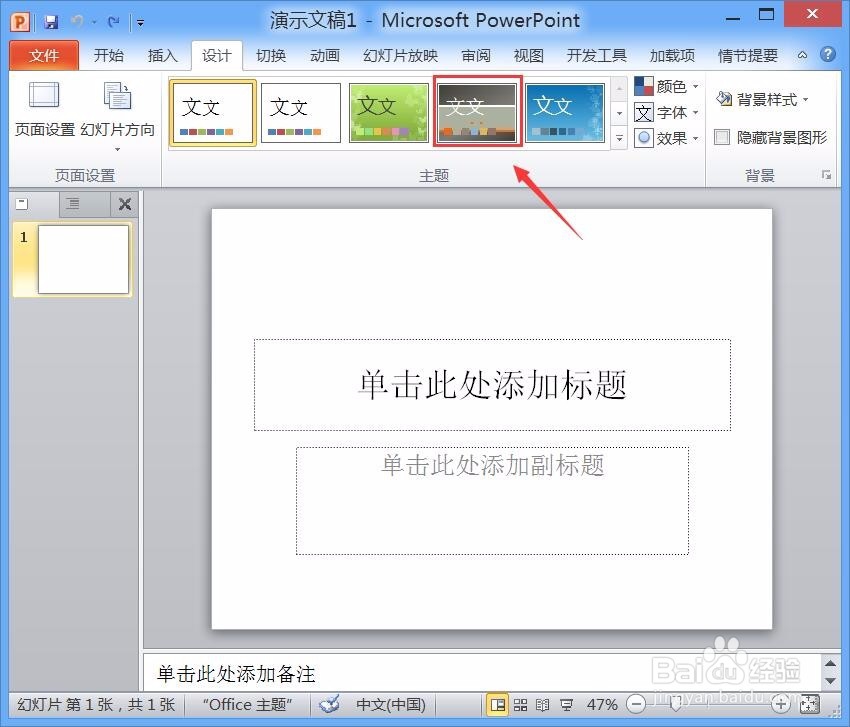
Task: Click the Redo icon in title bar
Action: 113,22
